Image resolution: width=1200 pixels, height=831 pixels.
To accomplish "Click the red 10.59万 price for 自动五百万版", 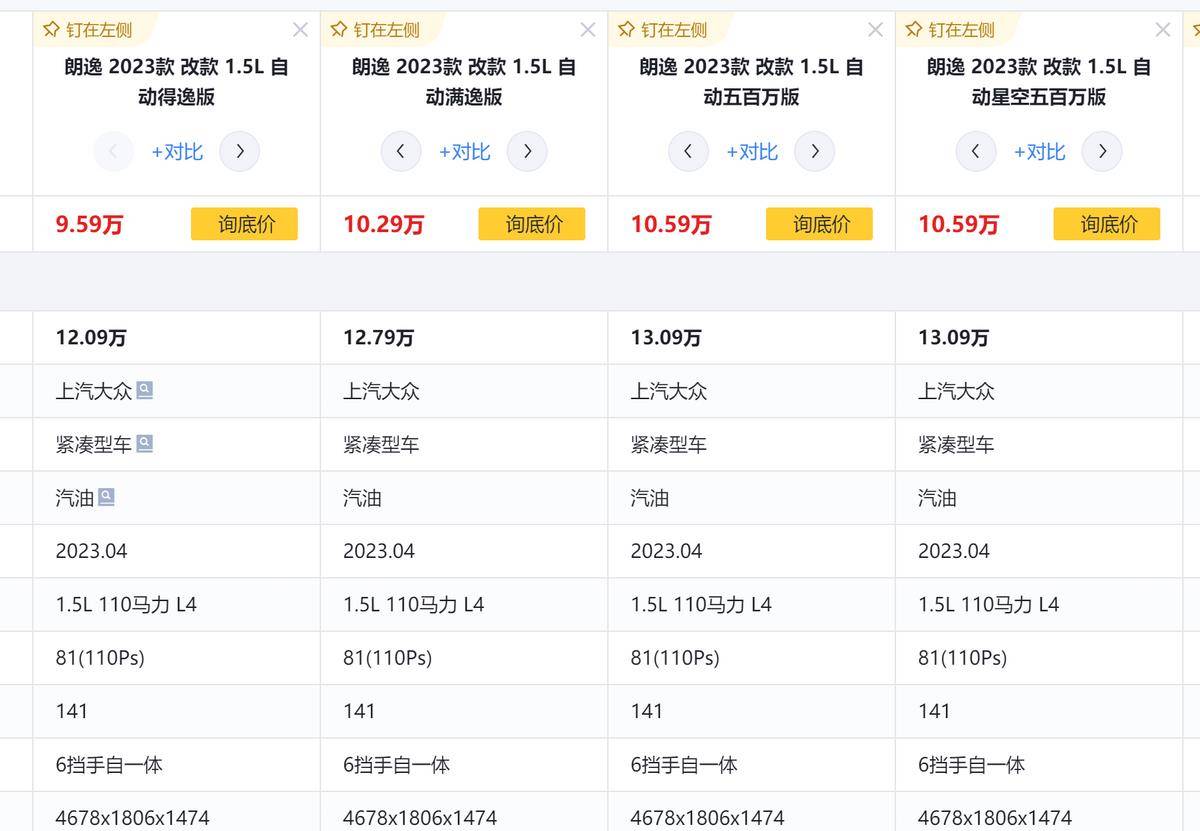I will pyautogui.click(x=671, y=225).
